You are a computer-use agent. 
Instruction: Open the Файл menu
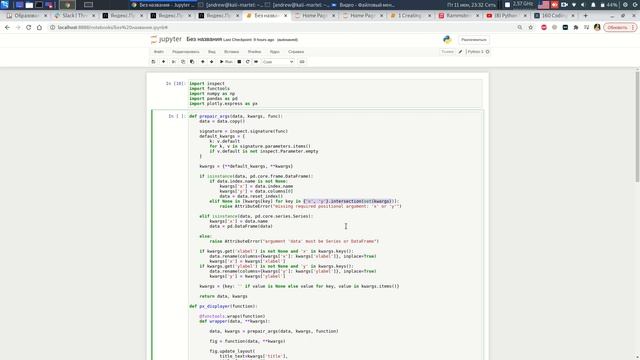[x=159, y=52]
